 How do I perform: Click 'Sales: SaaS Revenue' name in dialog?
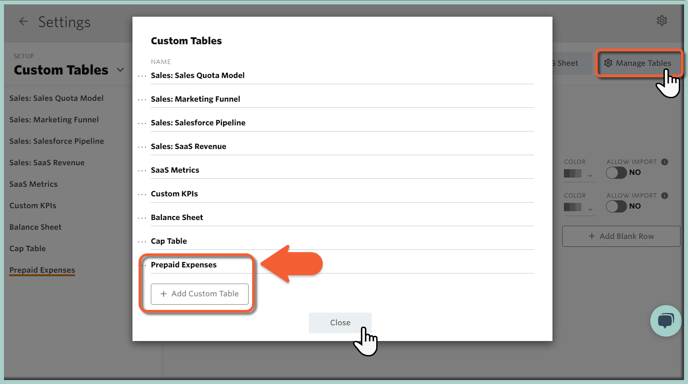point(189,147)
